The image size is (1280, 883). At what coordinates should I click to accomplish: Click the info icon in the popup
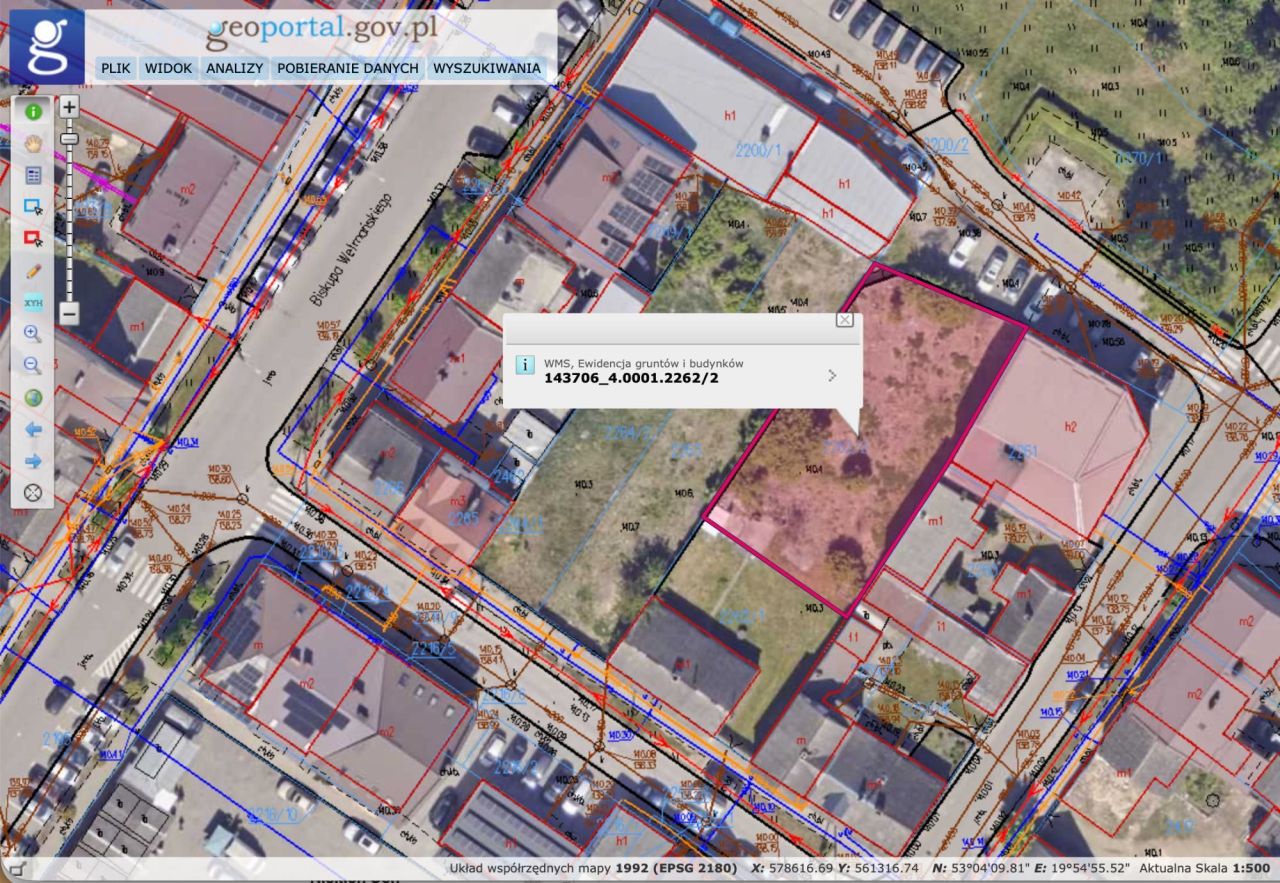[525, 365]
